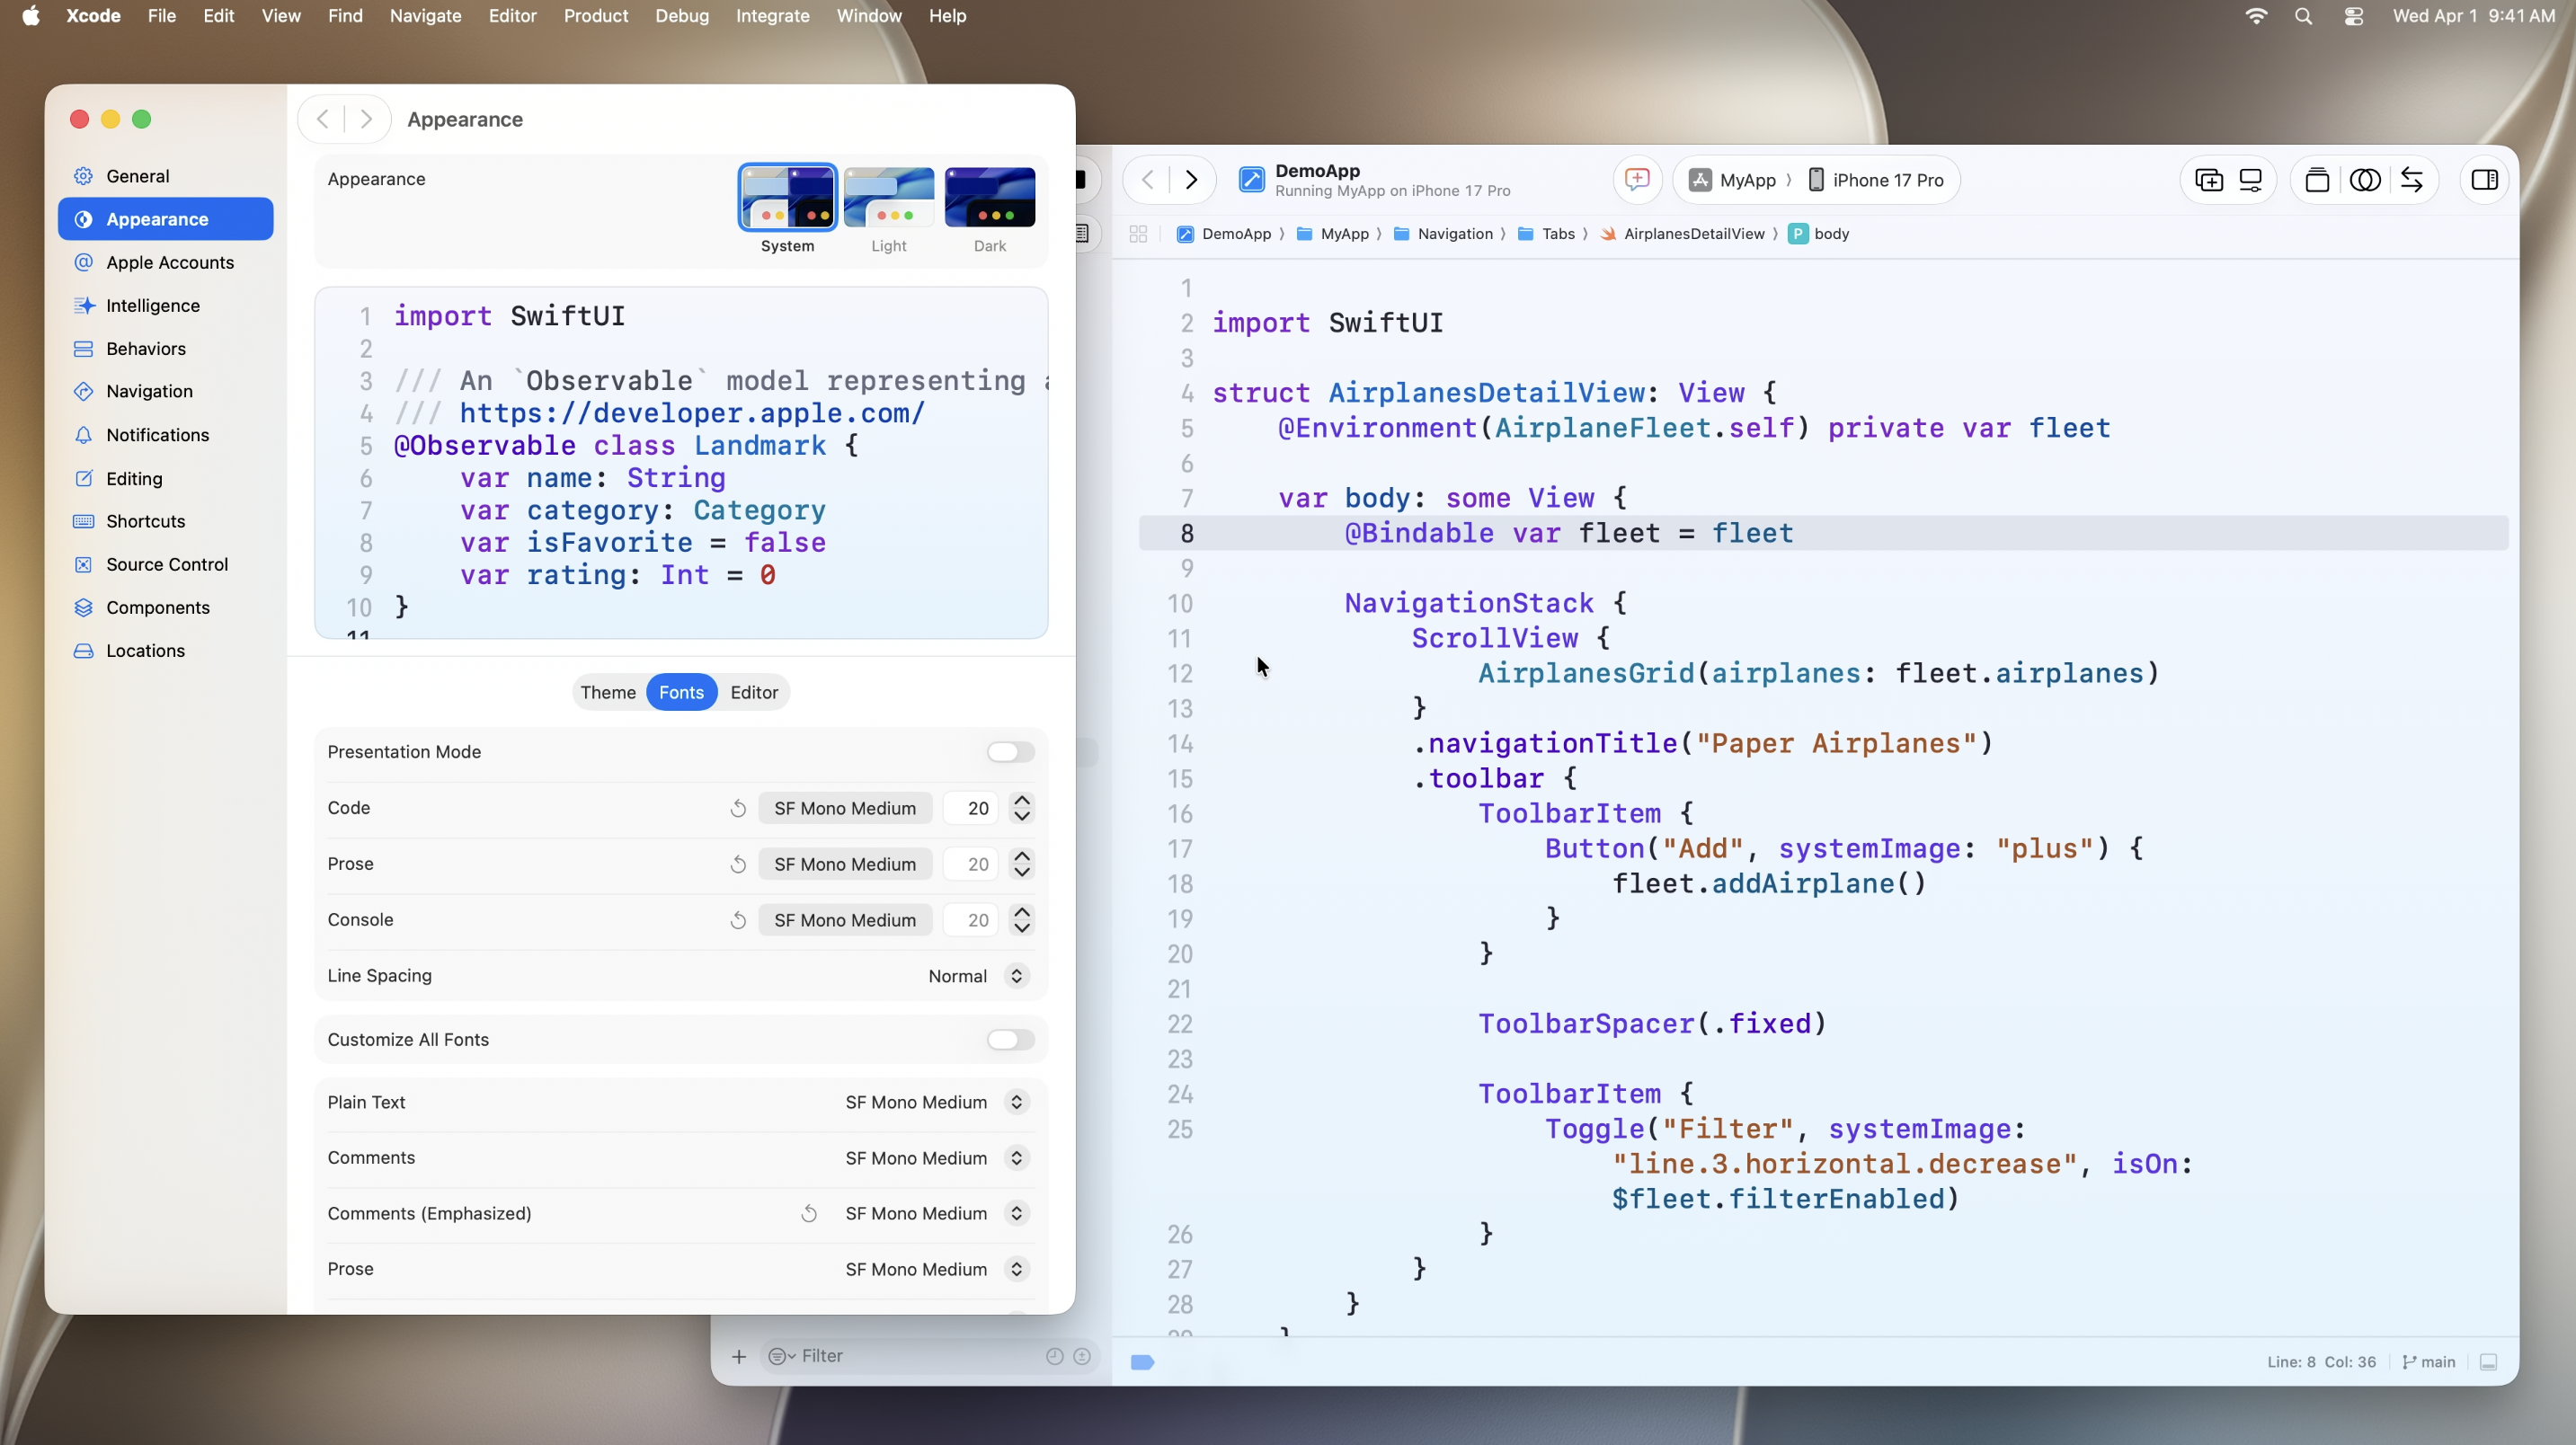2576x1445 pixels.
Task: Click the library icon in Xcode toolbar
Action: click(x=2317, y=180)
